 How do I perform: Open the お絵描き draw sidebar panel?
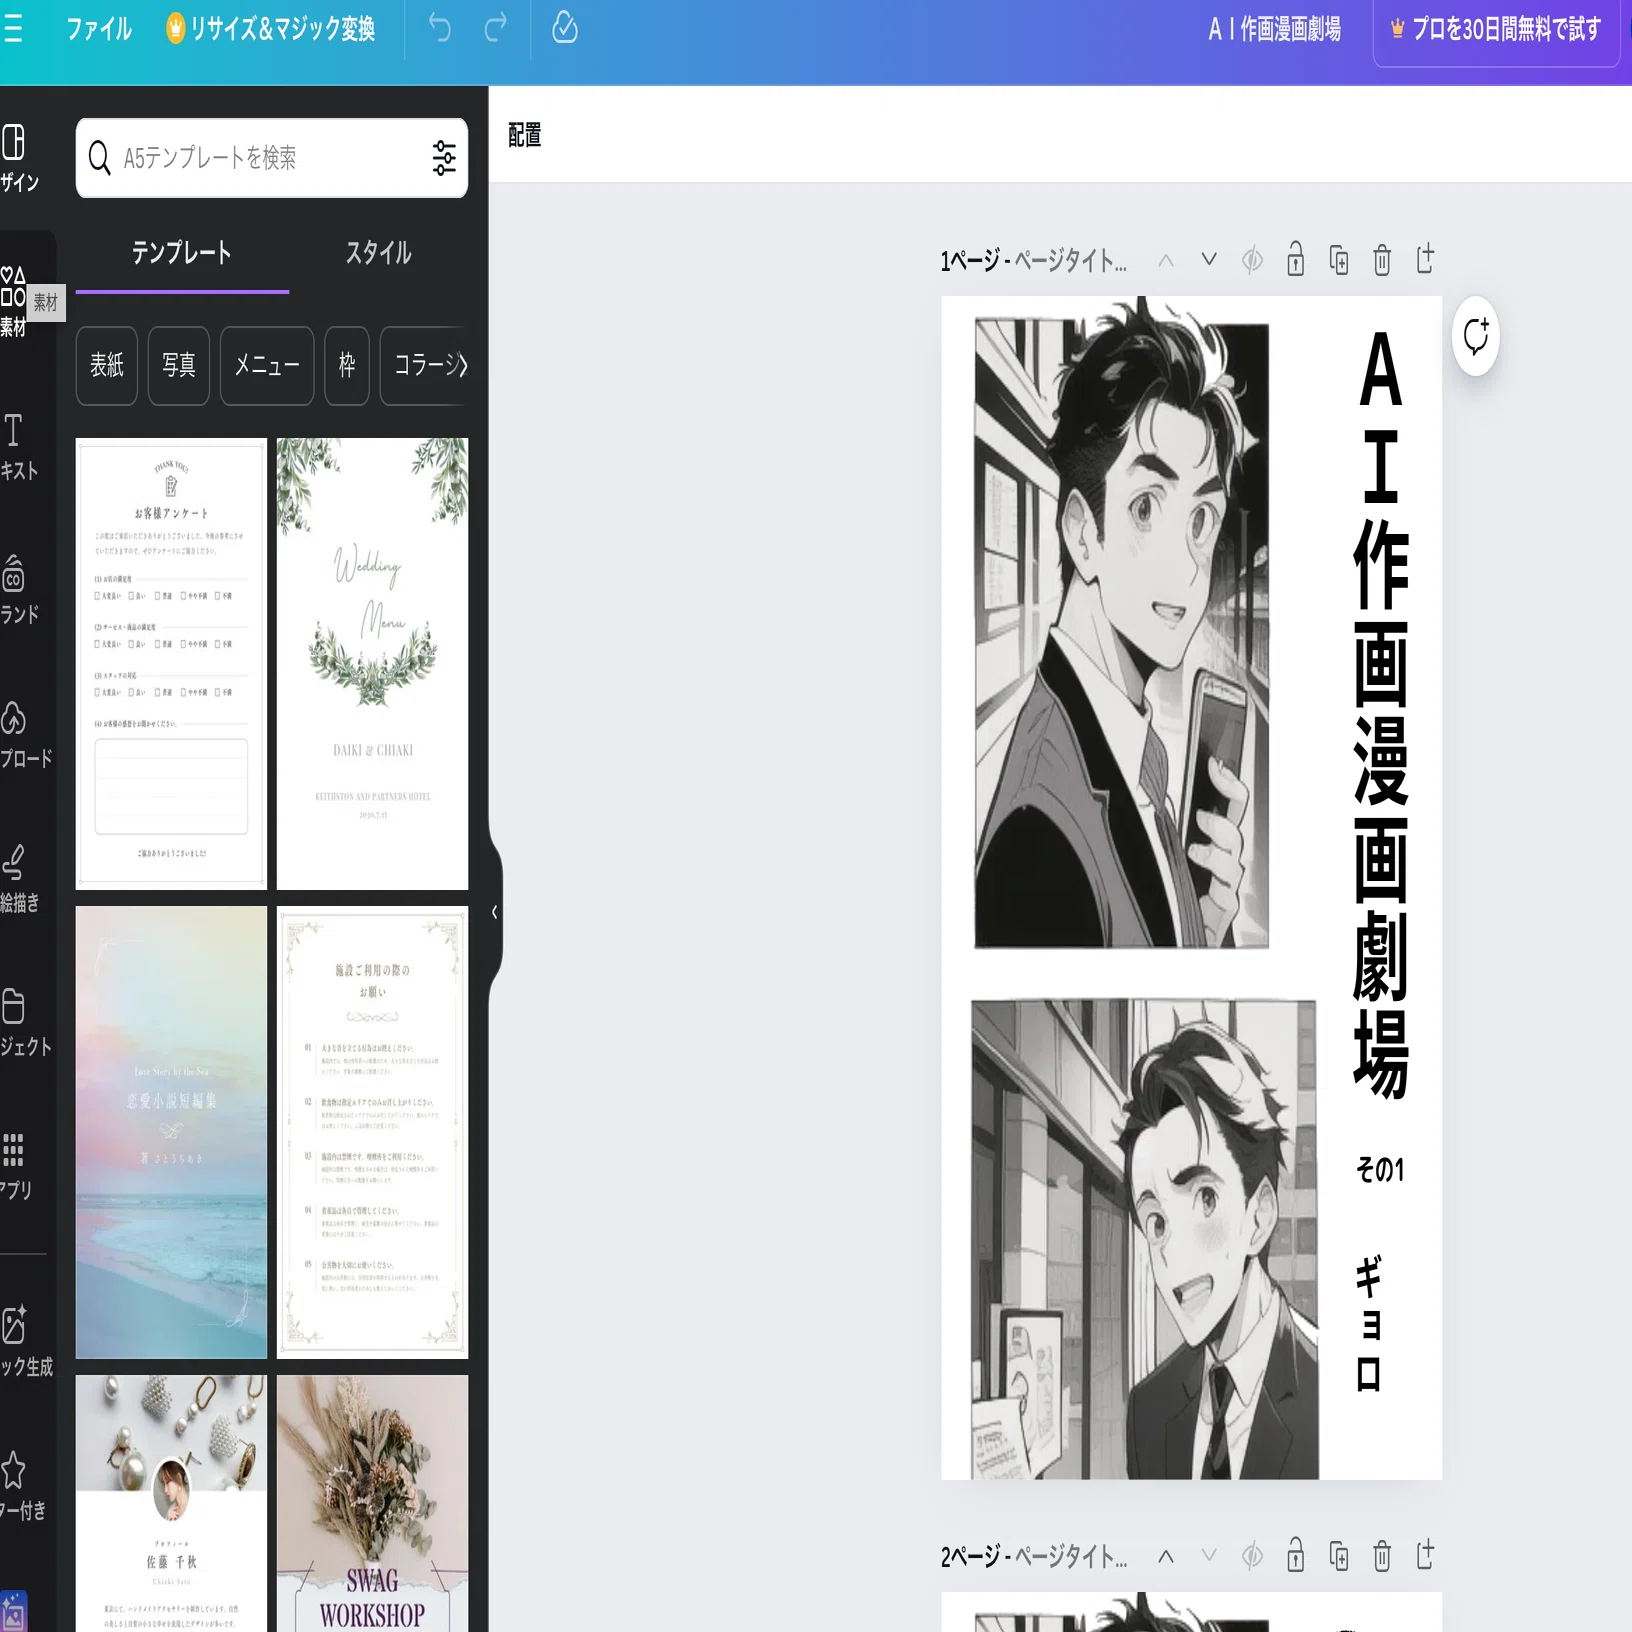pos(20,878)
